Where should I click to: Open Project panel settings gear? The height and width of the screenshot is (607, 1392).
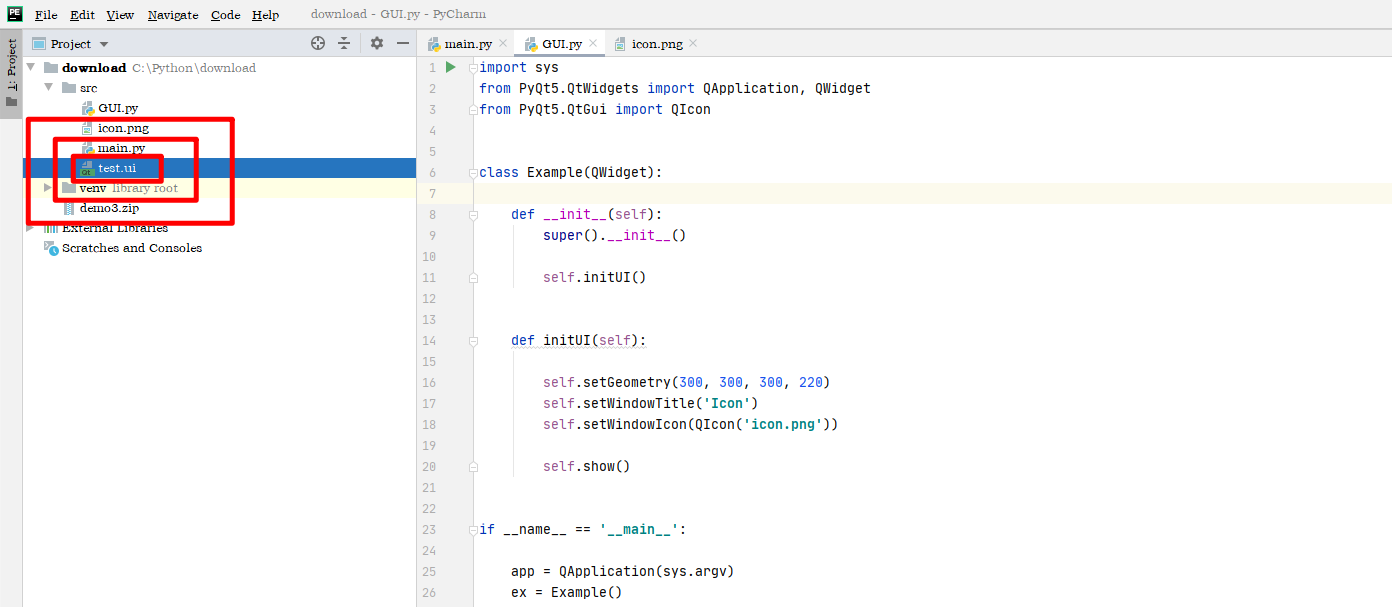tap(377, 43)
